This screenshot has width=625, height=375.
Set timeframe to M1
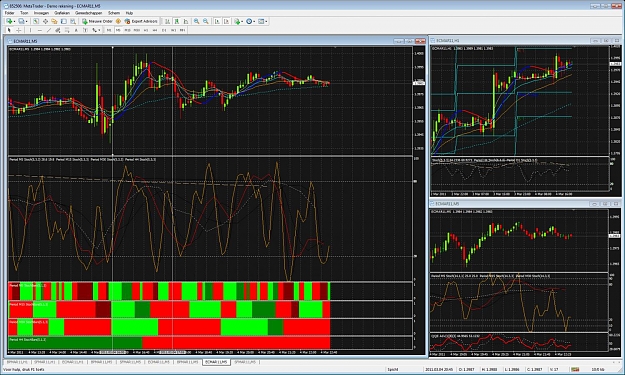[x=109, y=30]
